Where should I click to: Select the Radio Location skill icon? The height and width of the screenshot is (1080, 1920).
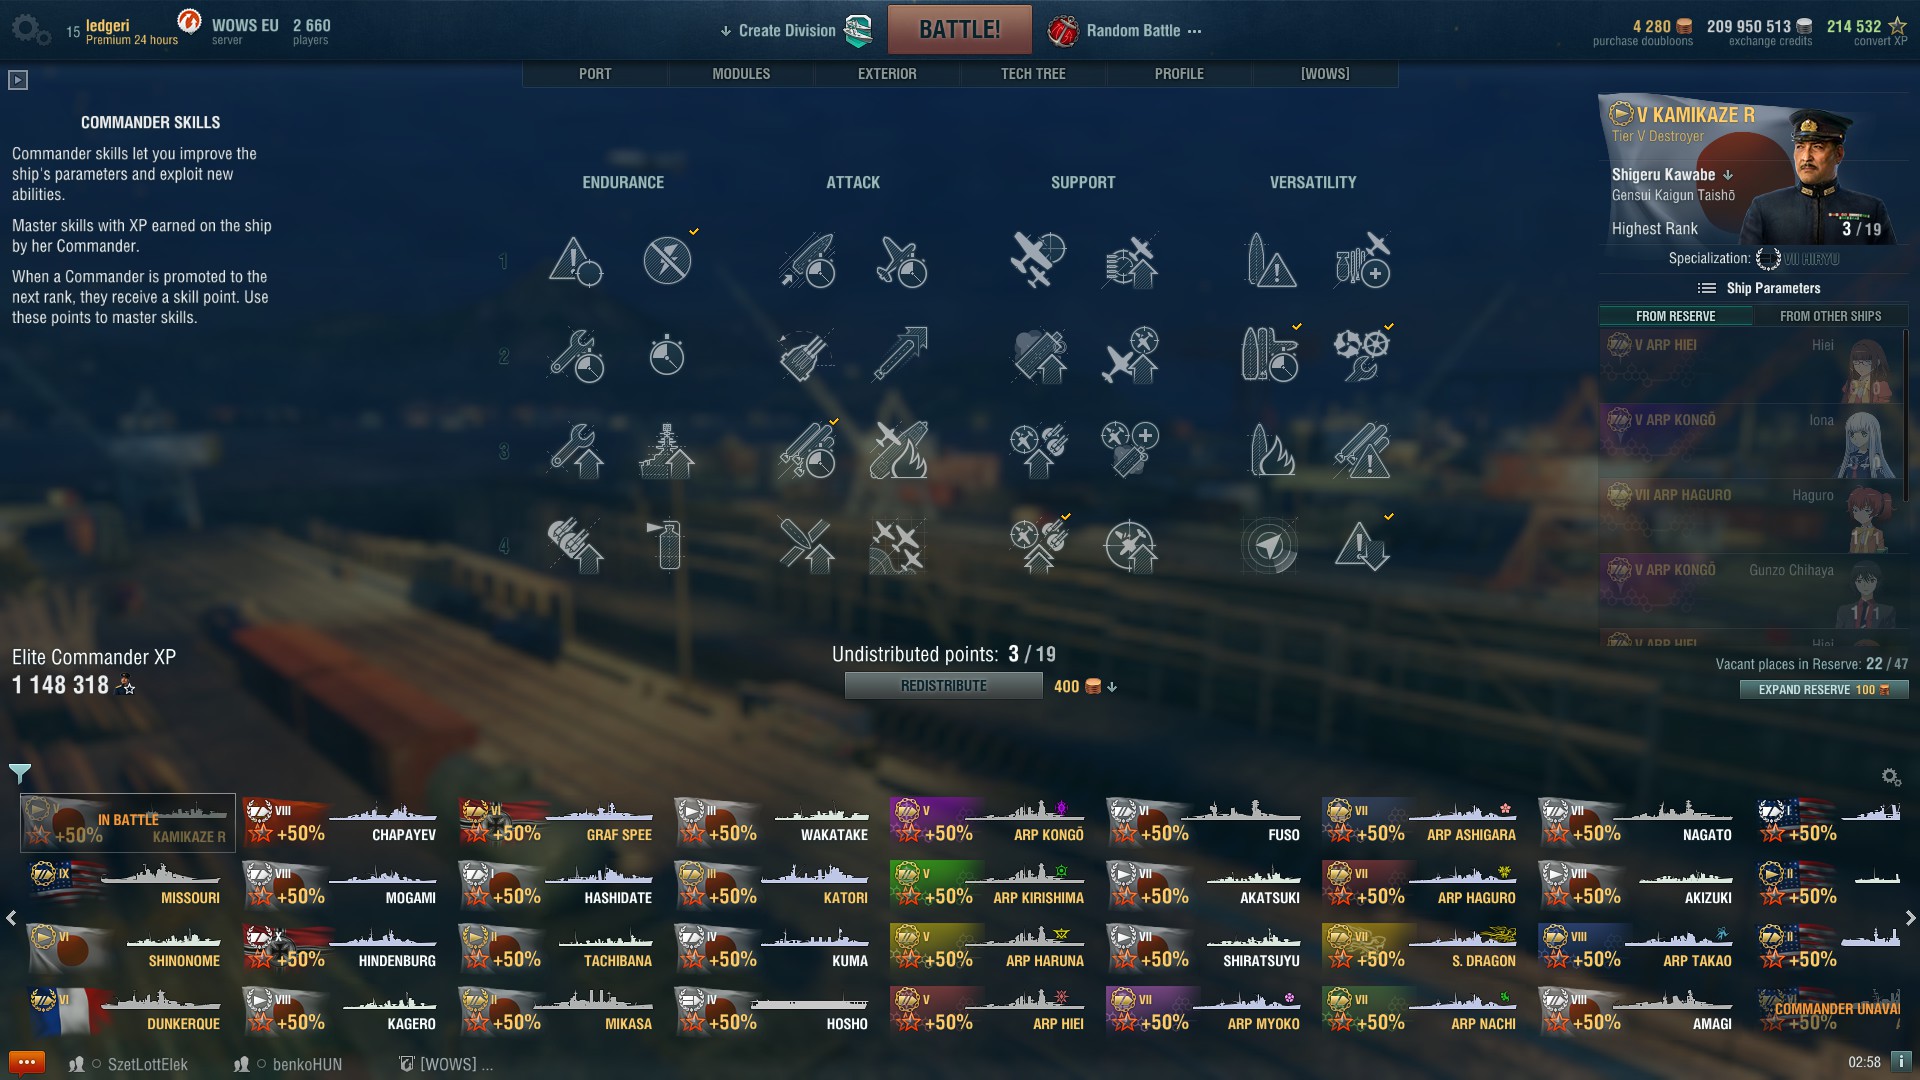tap(1270, 545)
